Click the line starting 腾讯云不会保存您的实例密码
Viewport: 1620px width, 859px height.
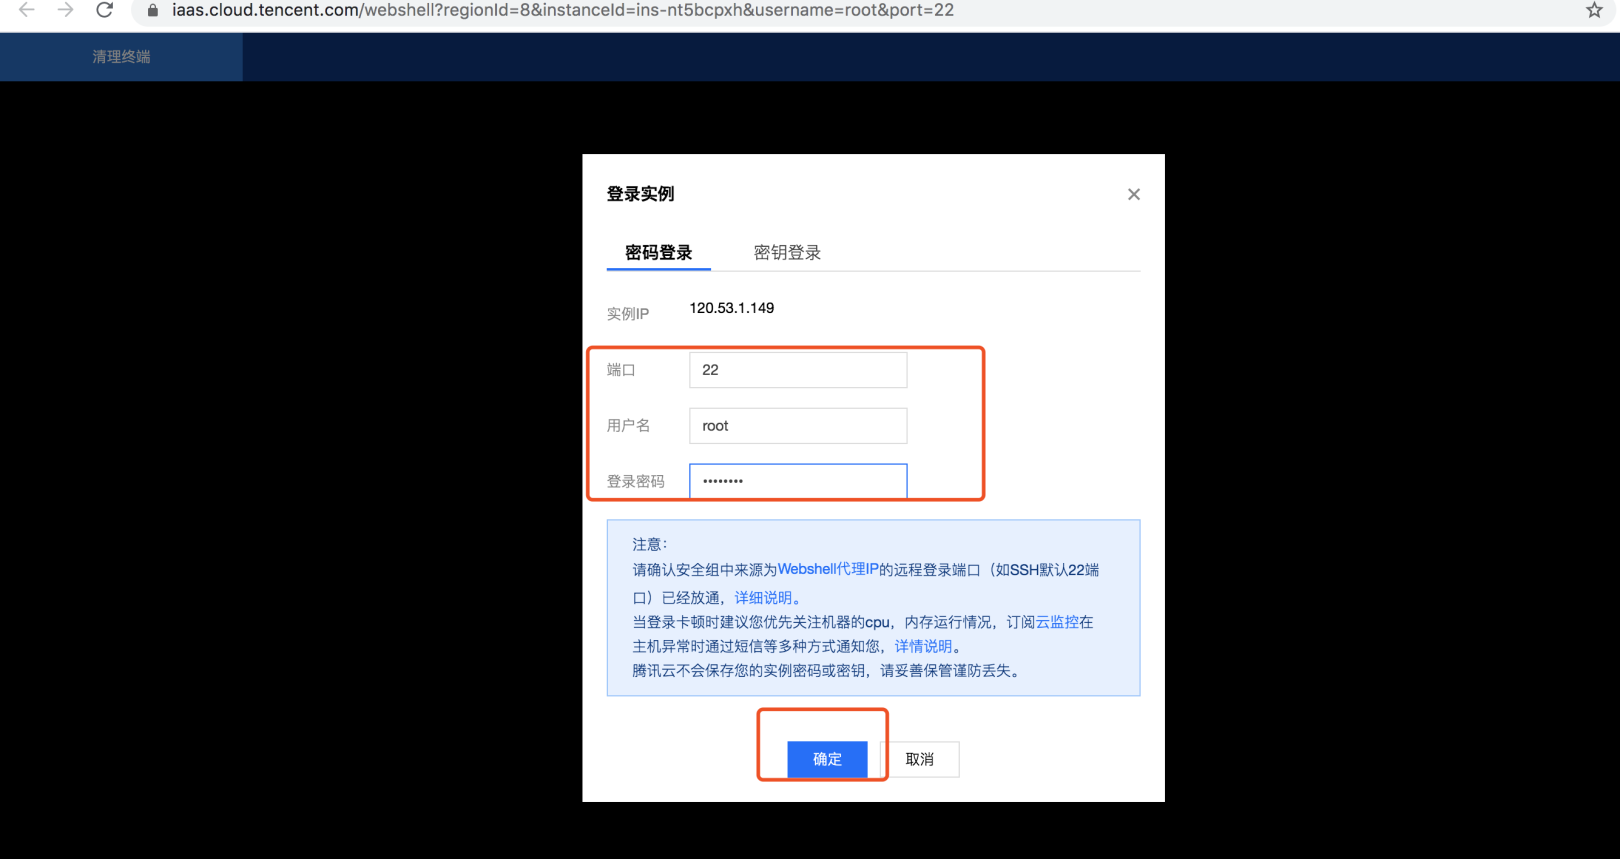click(829, 671)
